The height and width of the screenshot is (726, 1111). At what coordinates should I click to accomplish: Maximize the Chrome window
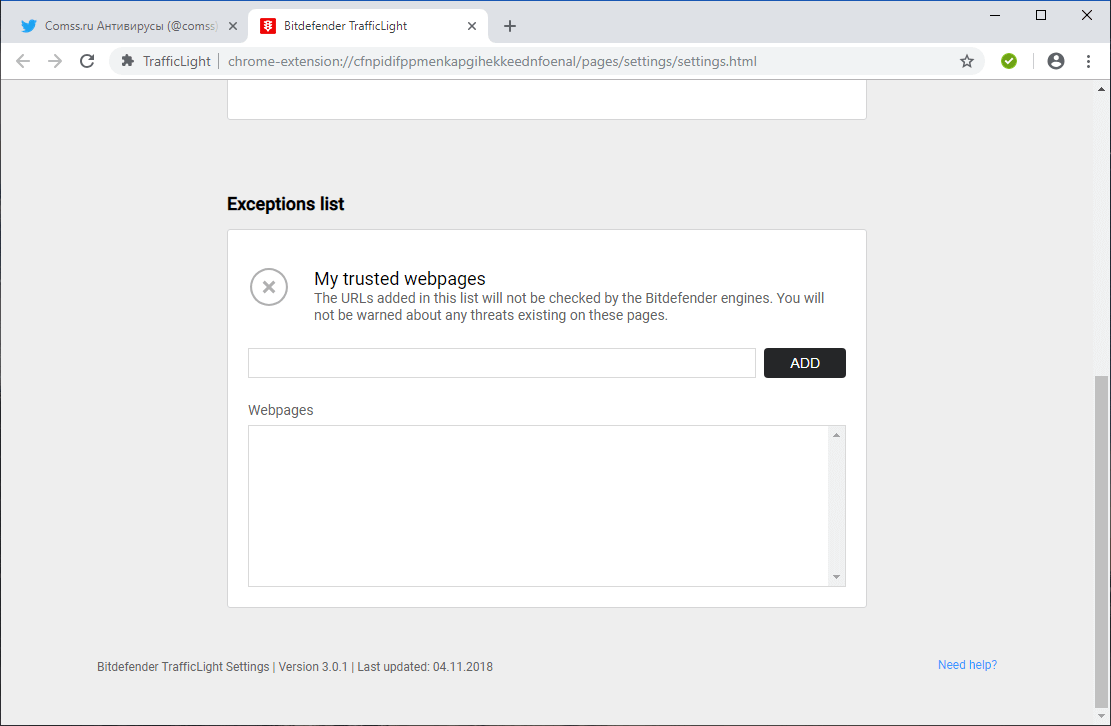point(1041,15)
